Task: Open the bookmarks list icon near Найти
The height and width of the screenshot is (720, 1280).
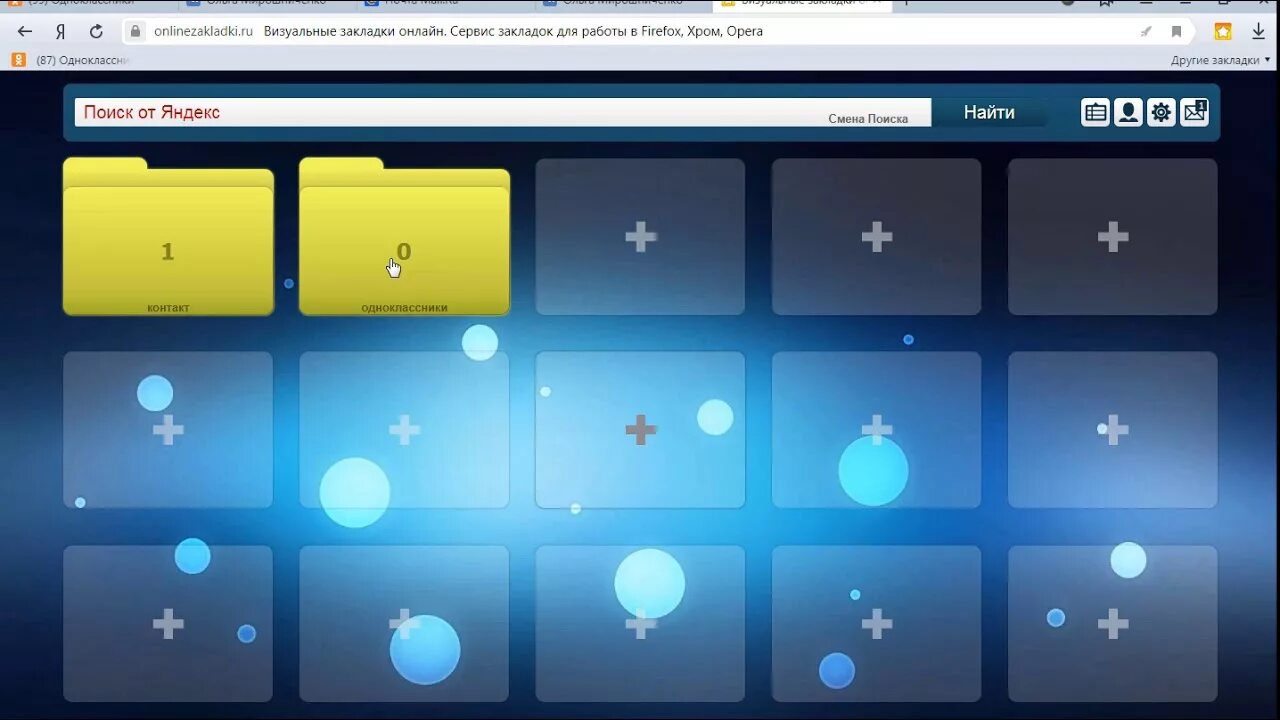Action: pos(1096,112)
